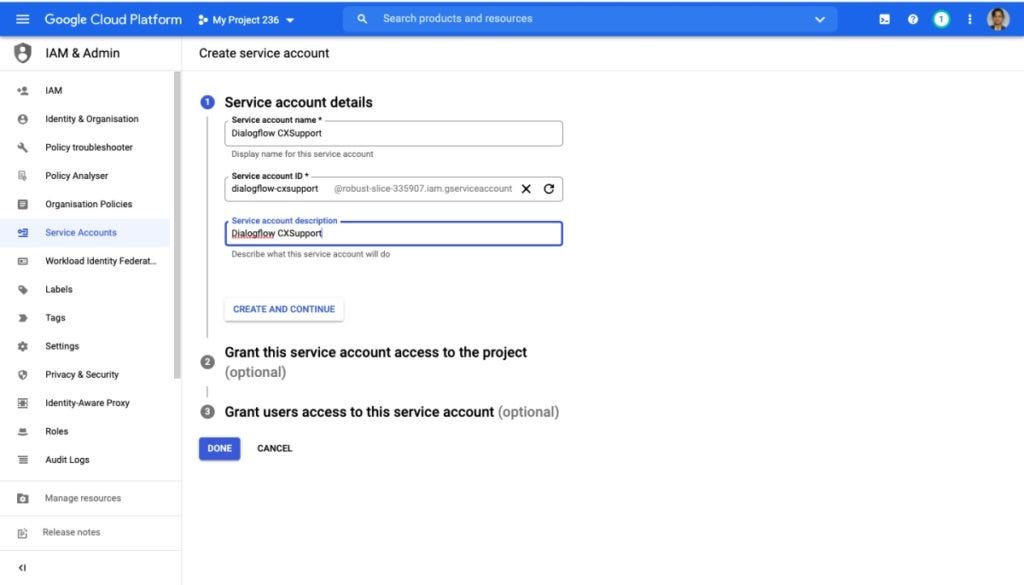This screenshot has height=585, width=1024.
Task: Click the blue DONE button
Action: pyautogui.click(x=219, y=449)
